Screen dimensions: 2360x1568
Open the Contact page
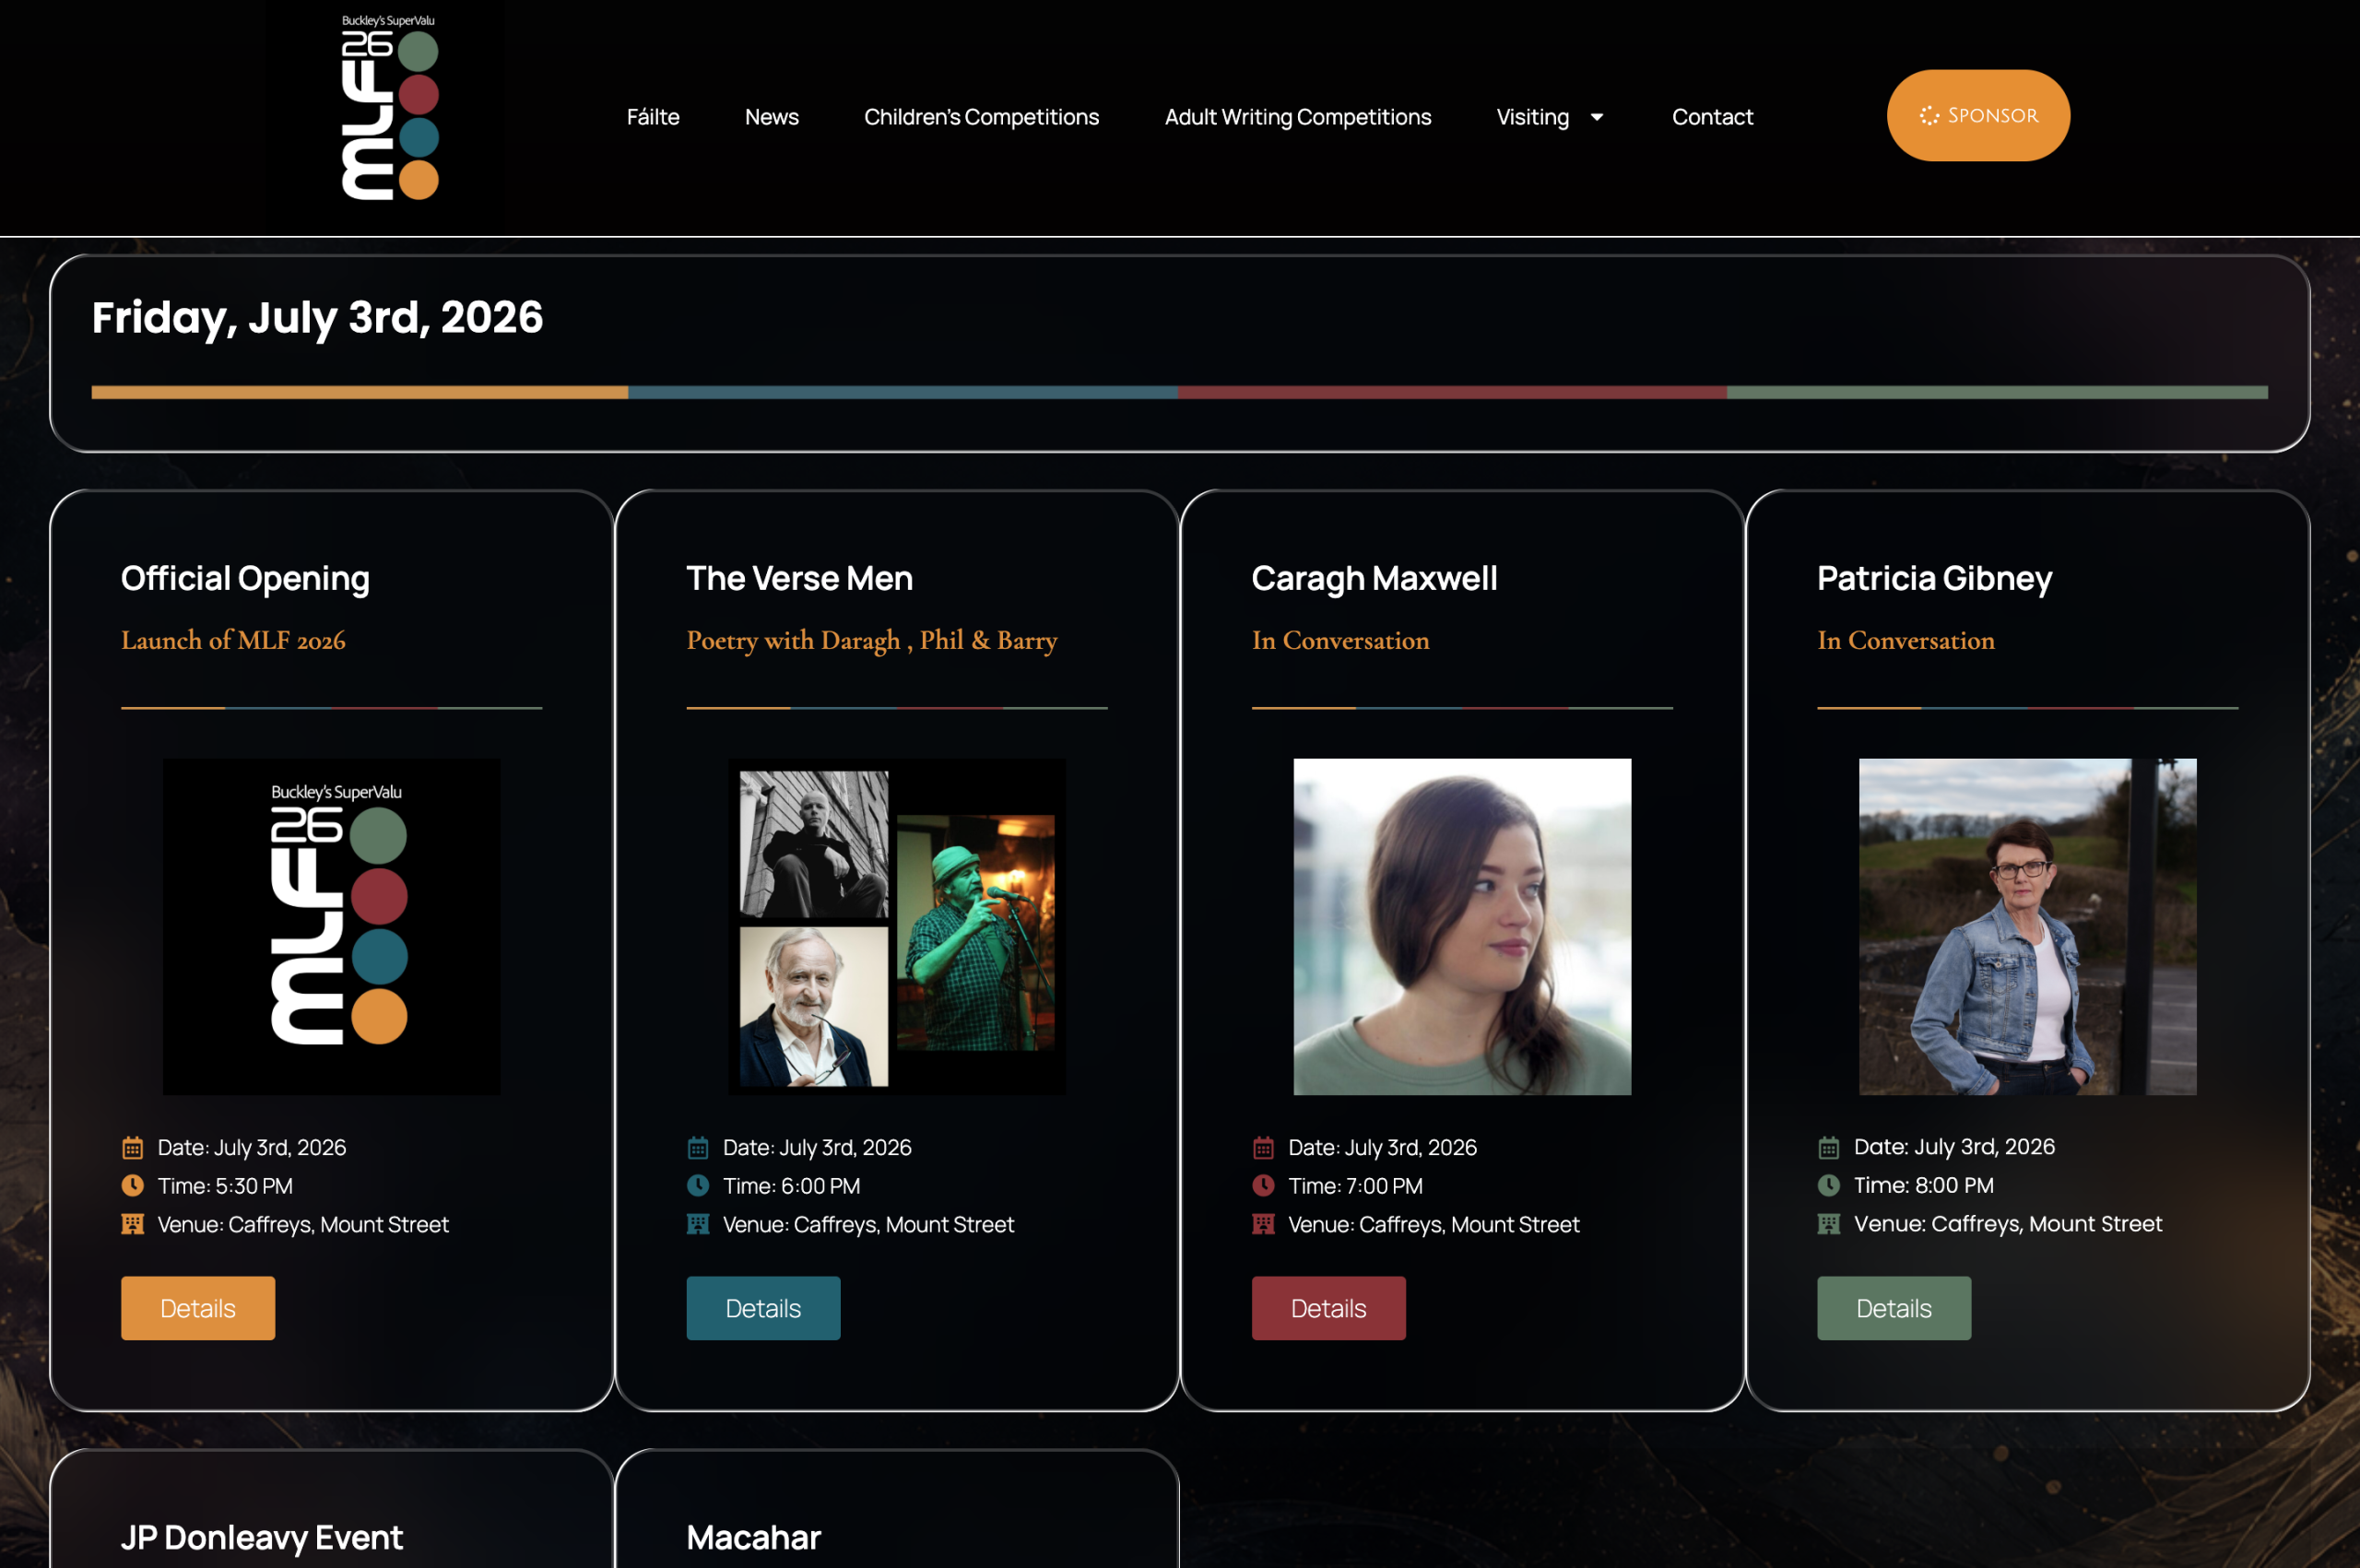tap(1712, 117)
